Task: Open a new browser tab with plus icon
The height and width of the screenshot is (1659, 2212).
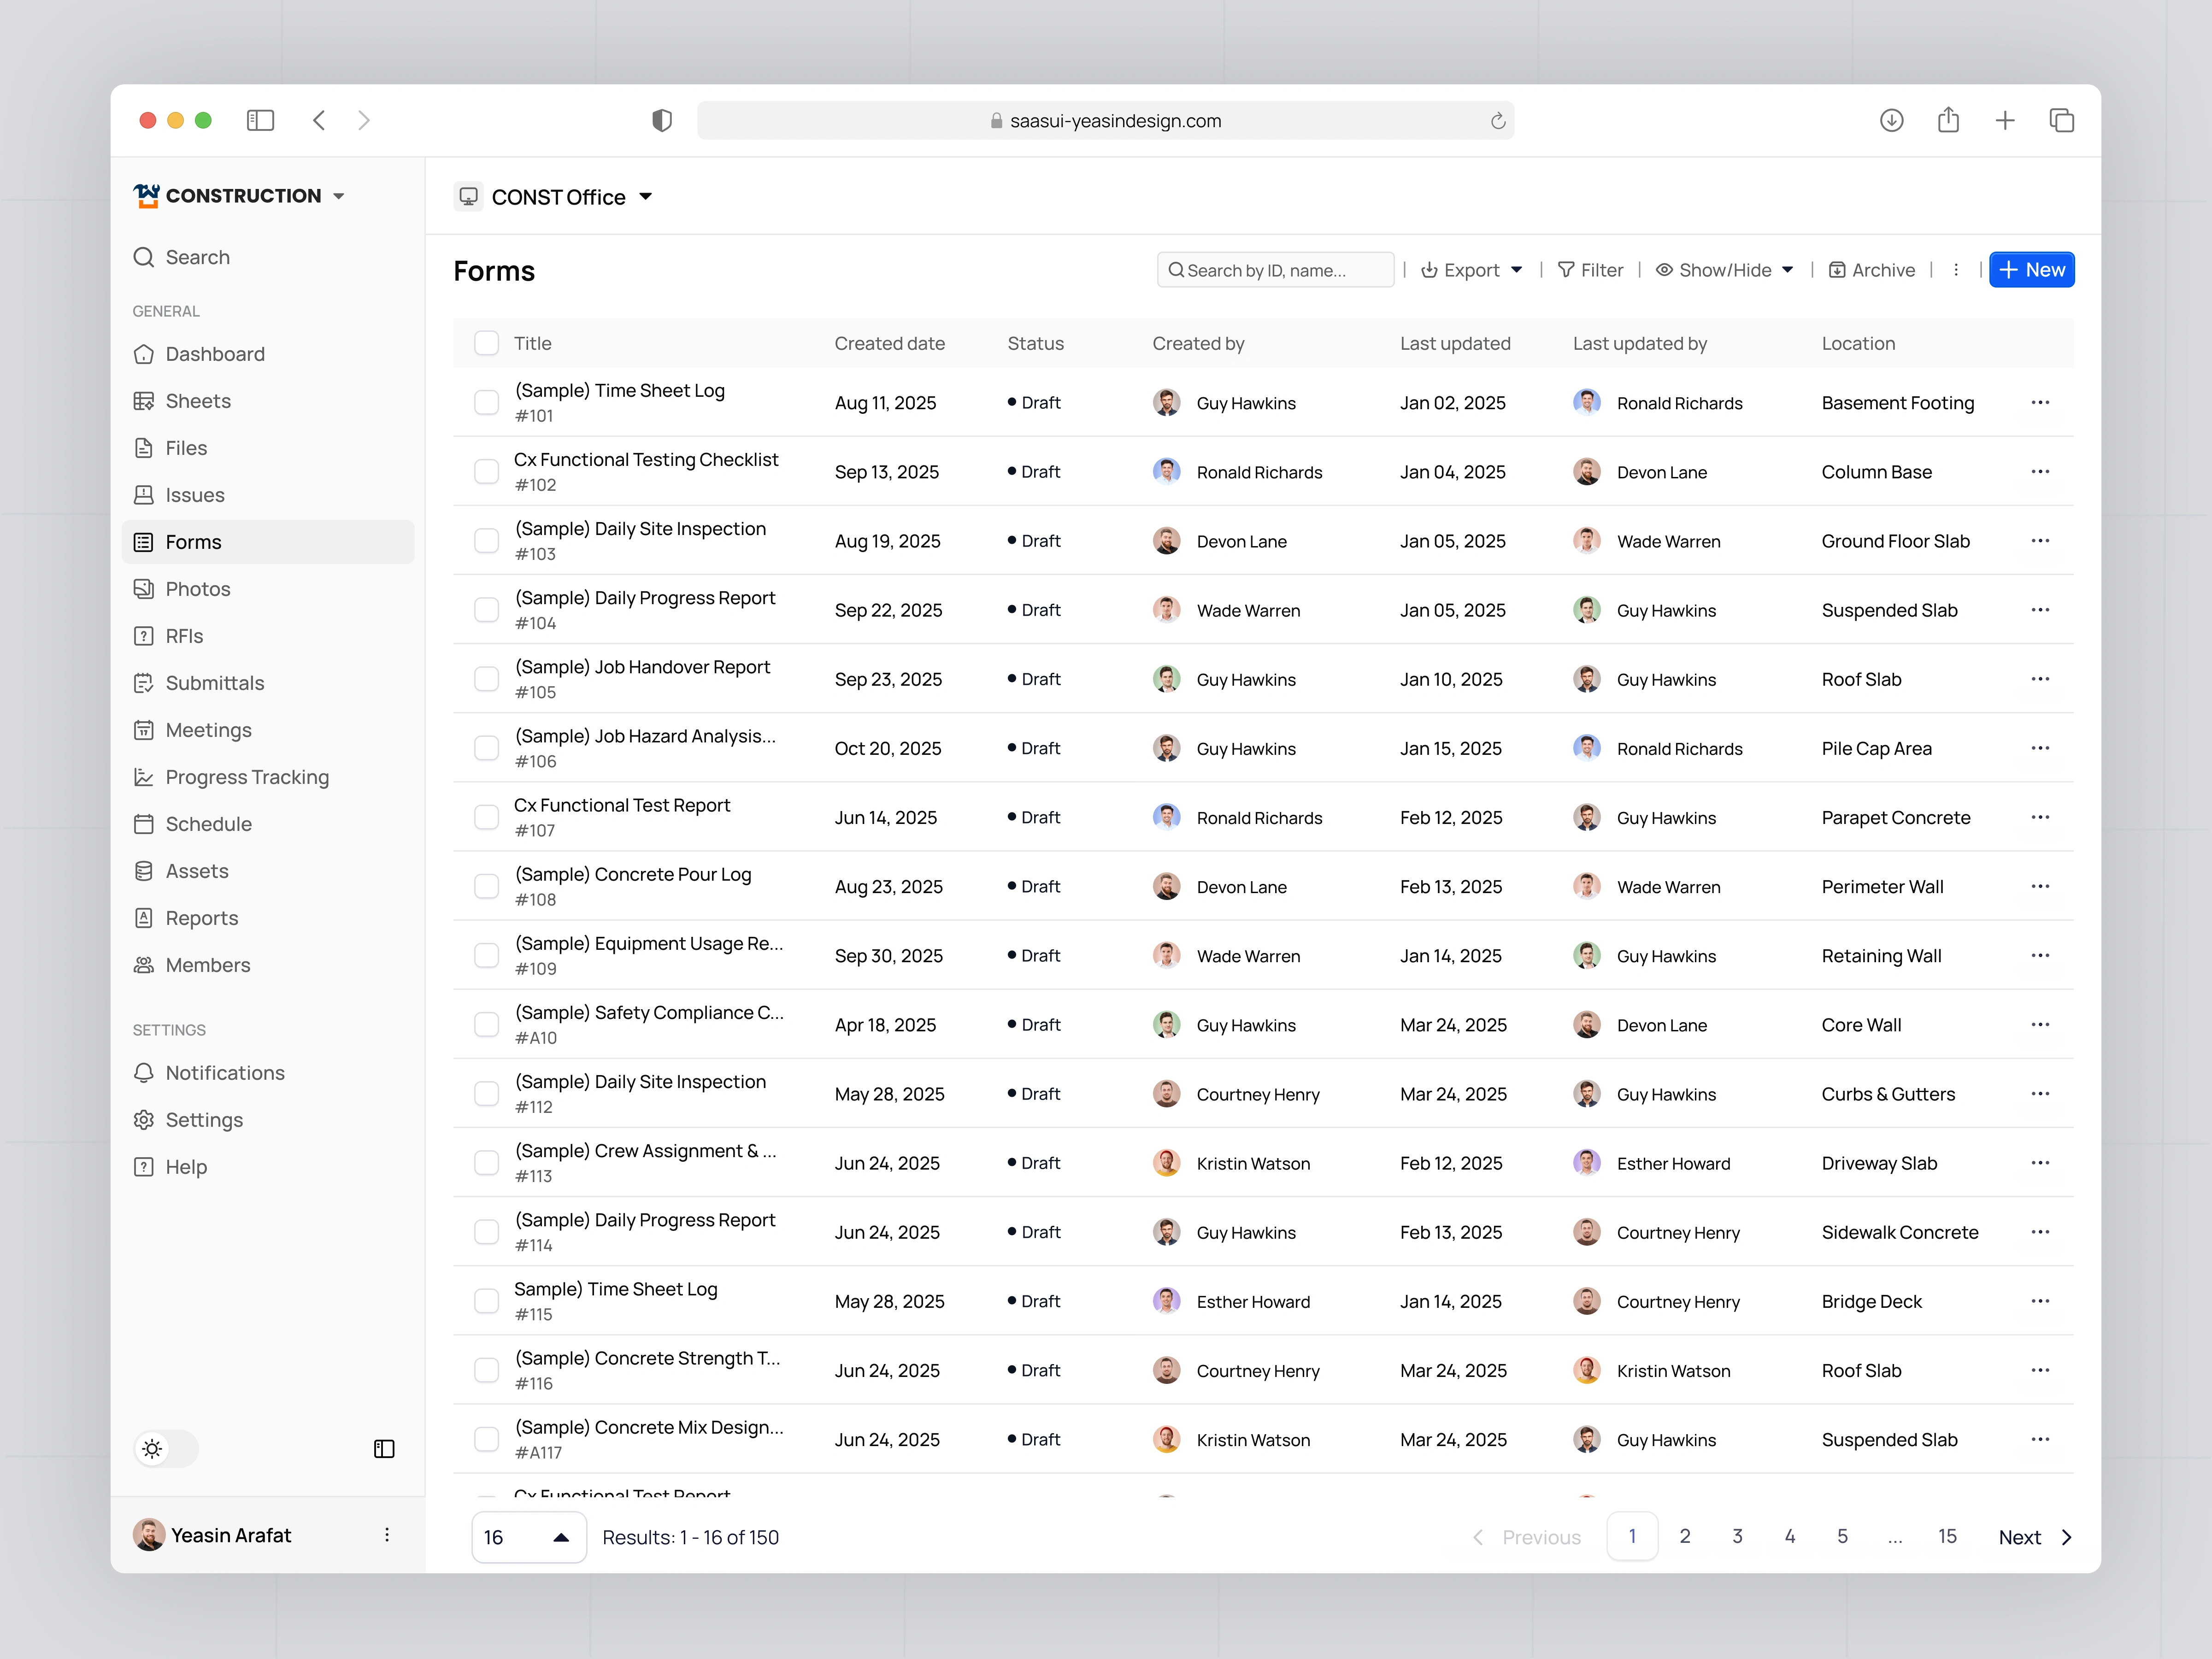Action: pos(2004,120)
